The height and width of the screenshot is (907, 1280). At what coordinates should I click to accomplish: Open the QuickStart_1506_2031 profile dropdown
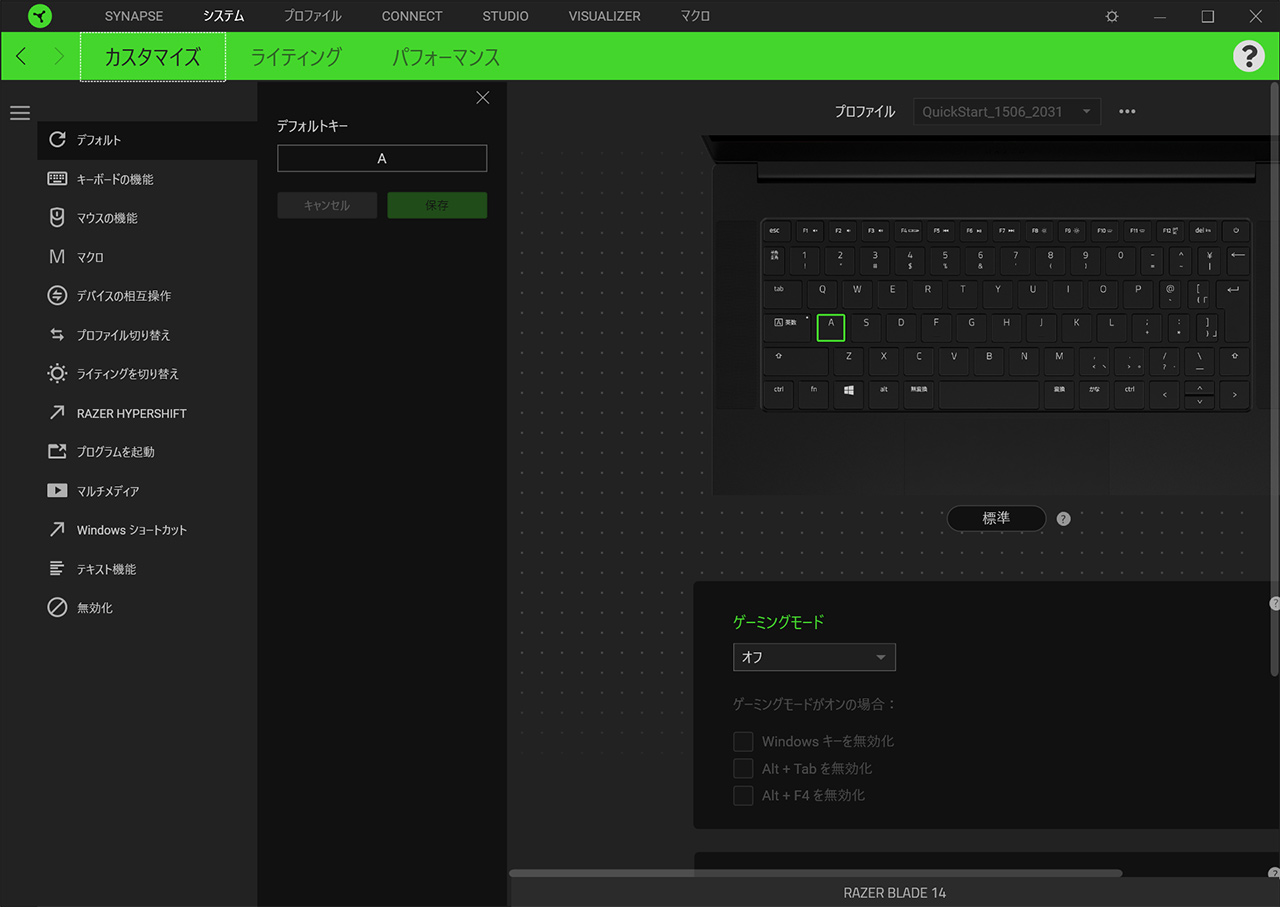1007,112
